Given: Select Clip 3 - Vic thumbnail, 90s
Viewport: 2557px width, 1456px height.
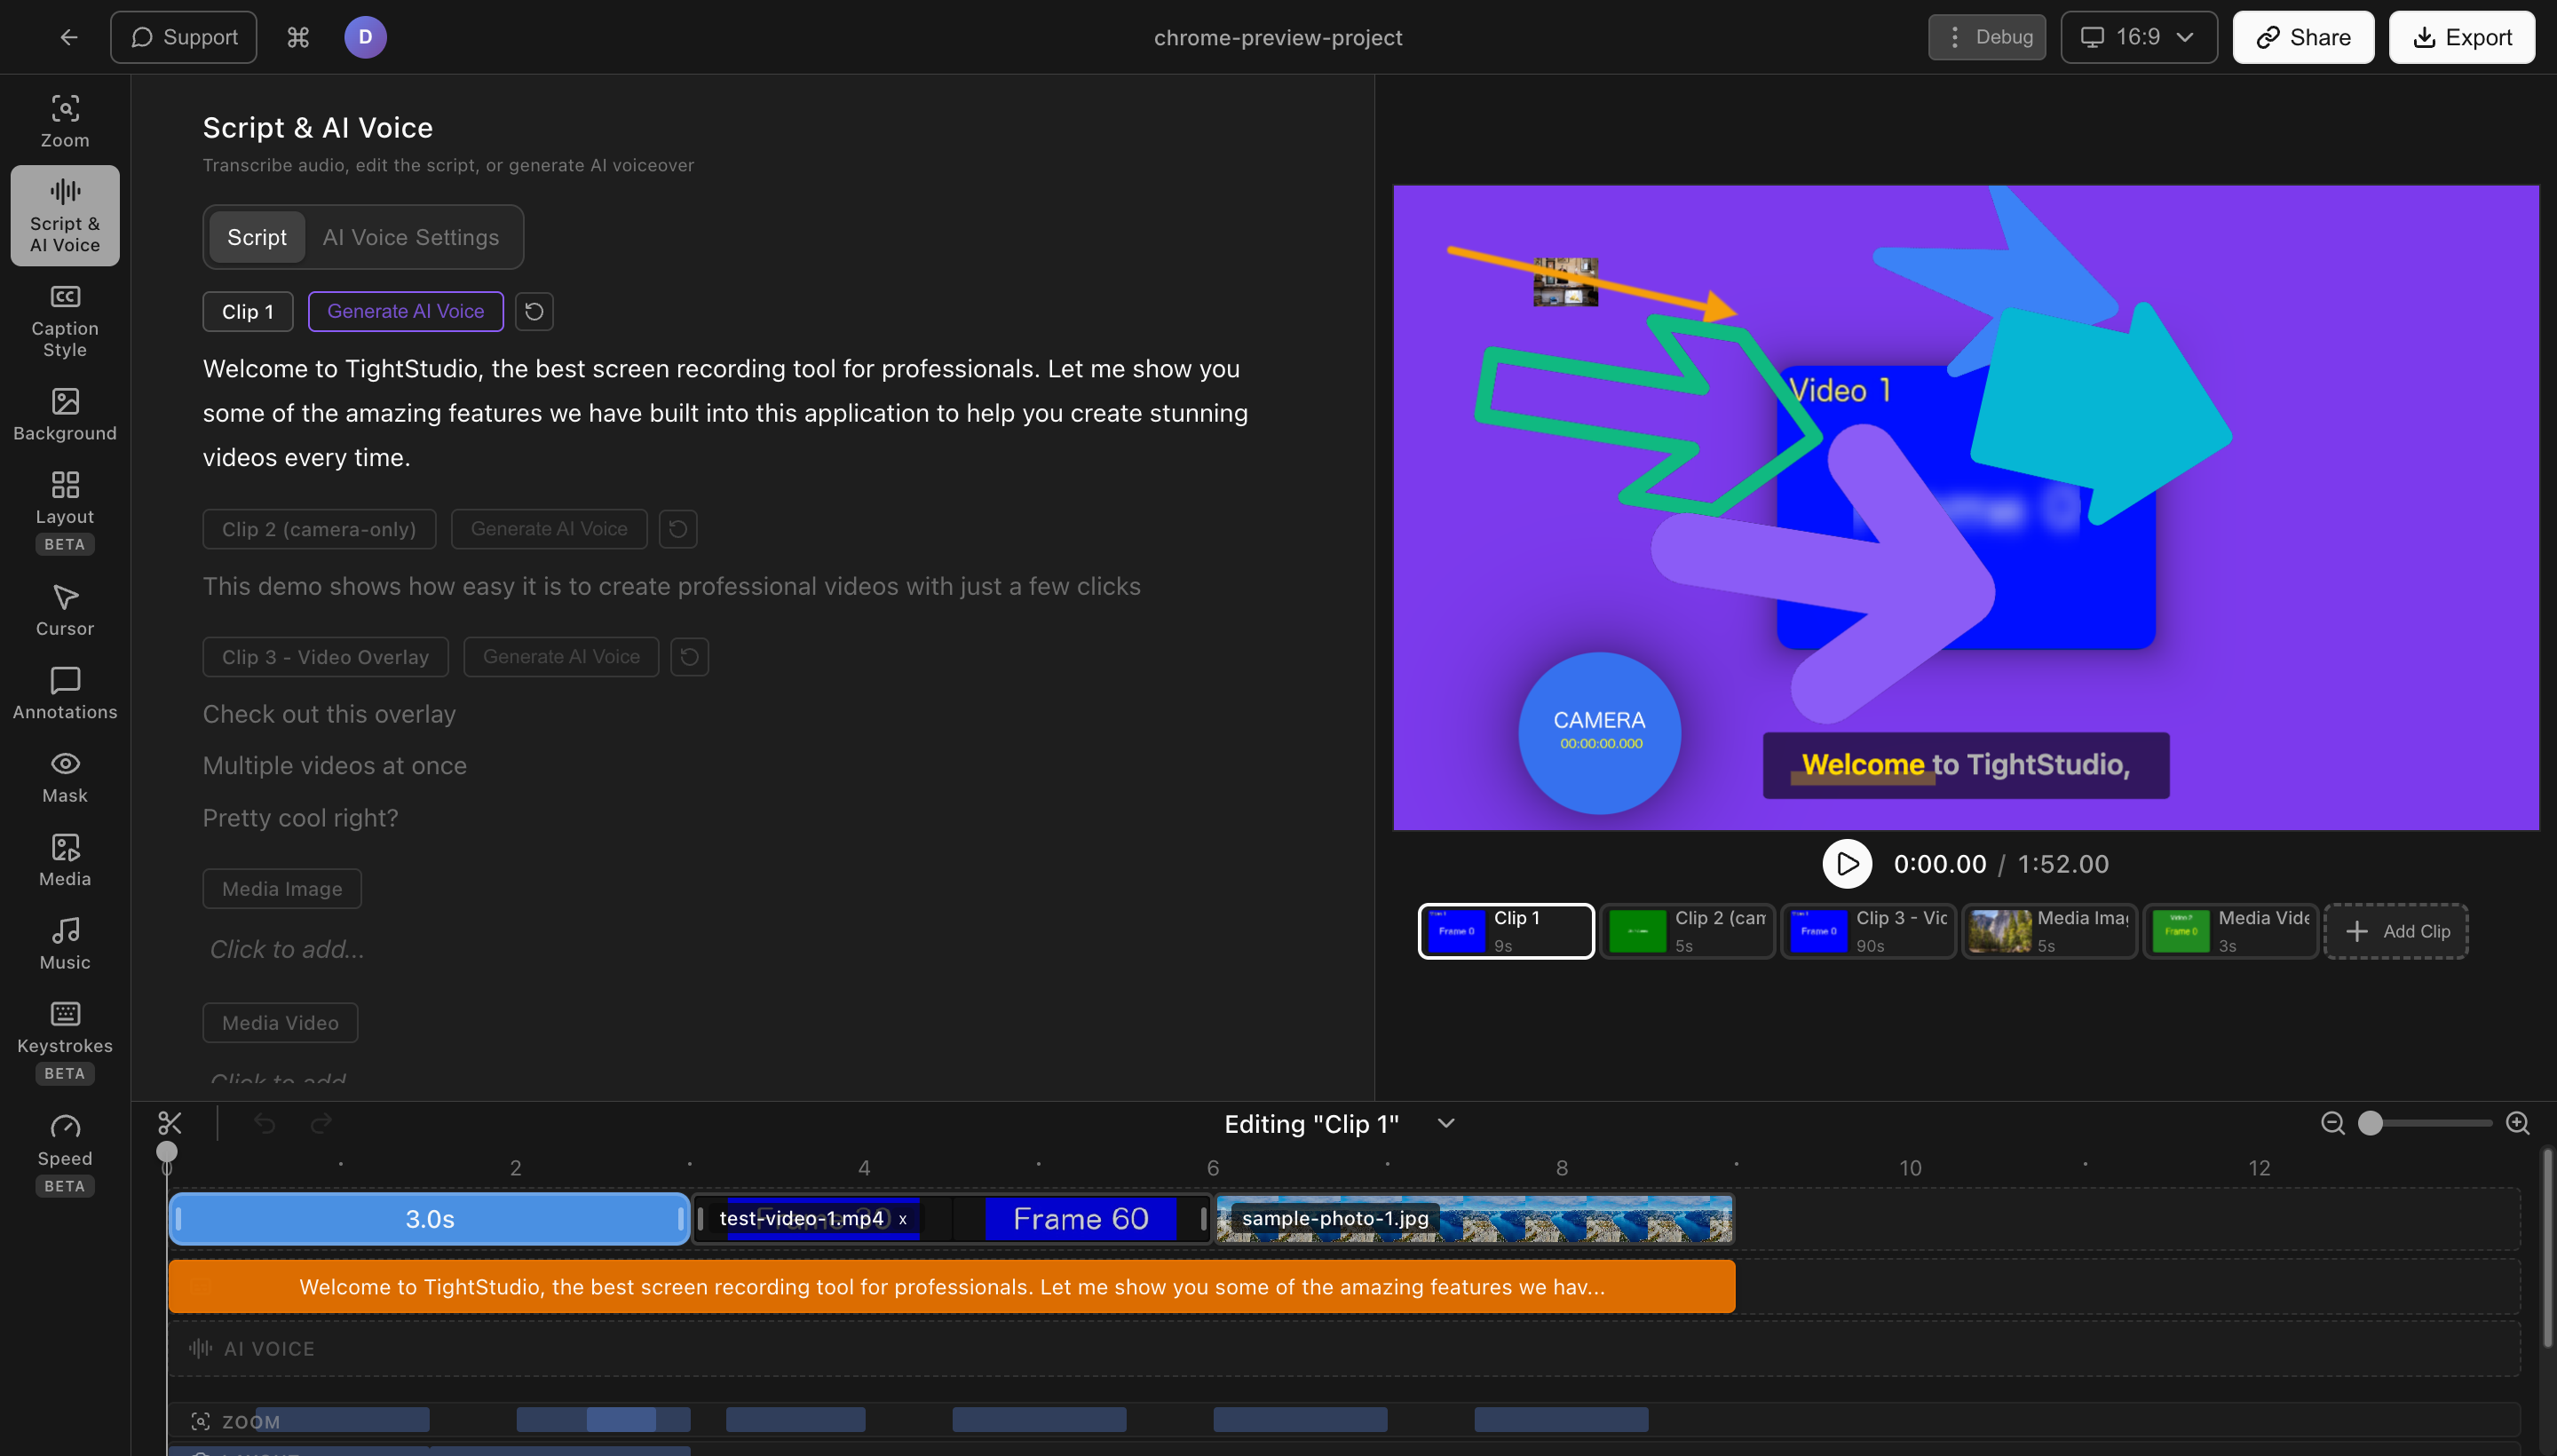Looking at the screenshot, I should click(x=1868, y=931).
